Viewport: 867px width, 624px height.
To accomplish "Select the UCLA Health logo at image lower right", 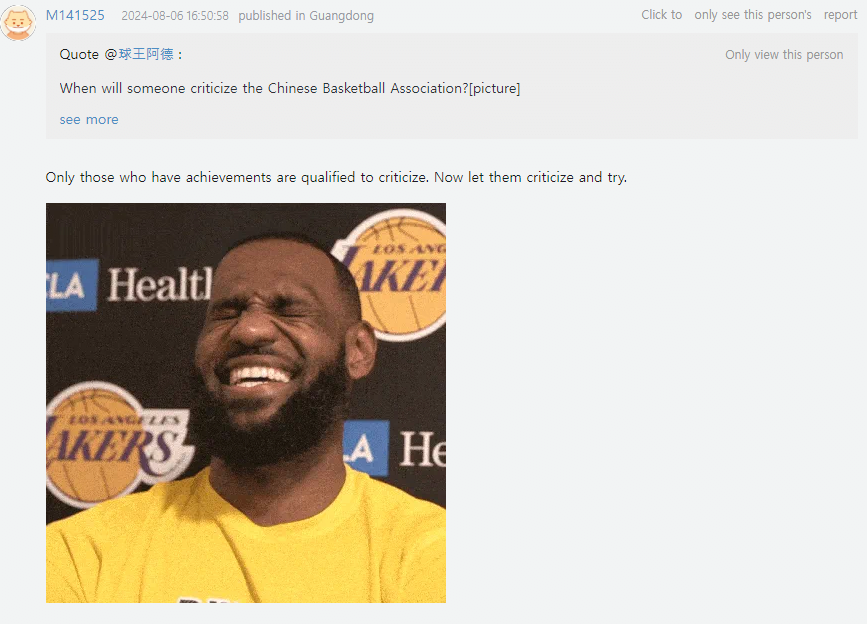I will [394, 449].
